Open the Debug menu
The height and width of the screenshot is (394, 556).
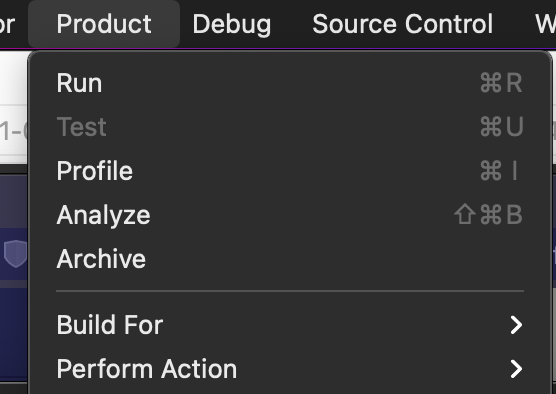(232, 24)
